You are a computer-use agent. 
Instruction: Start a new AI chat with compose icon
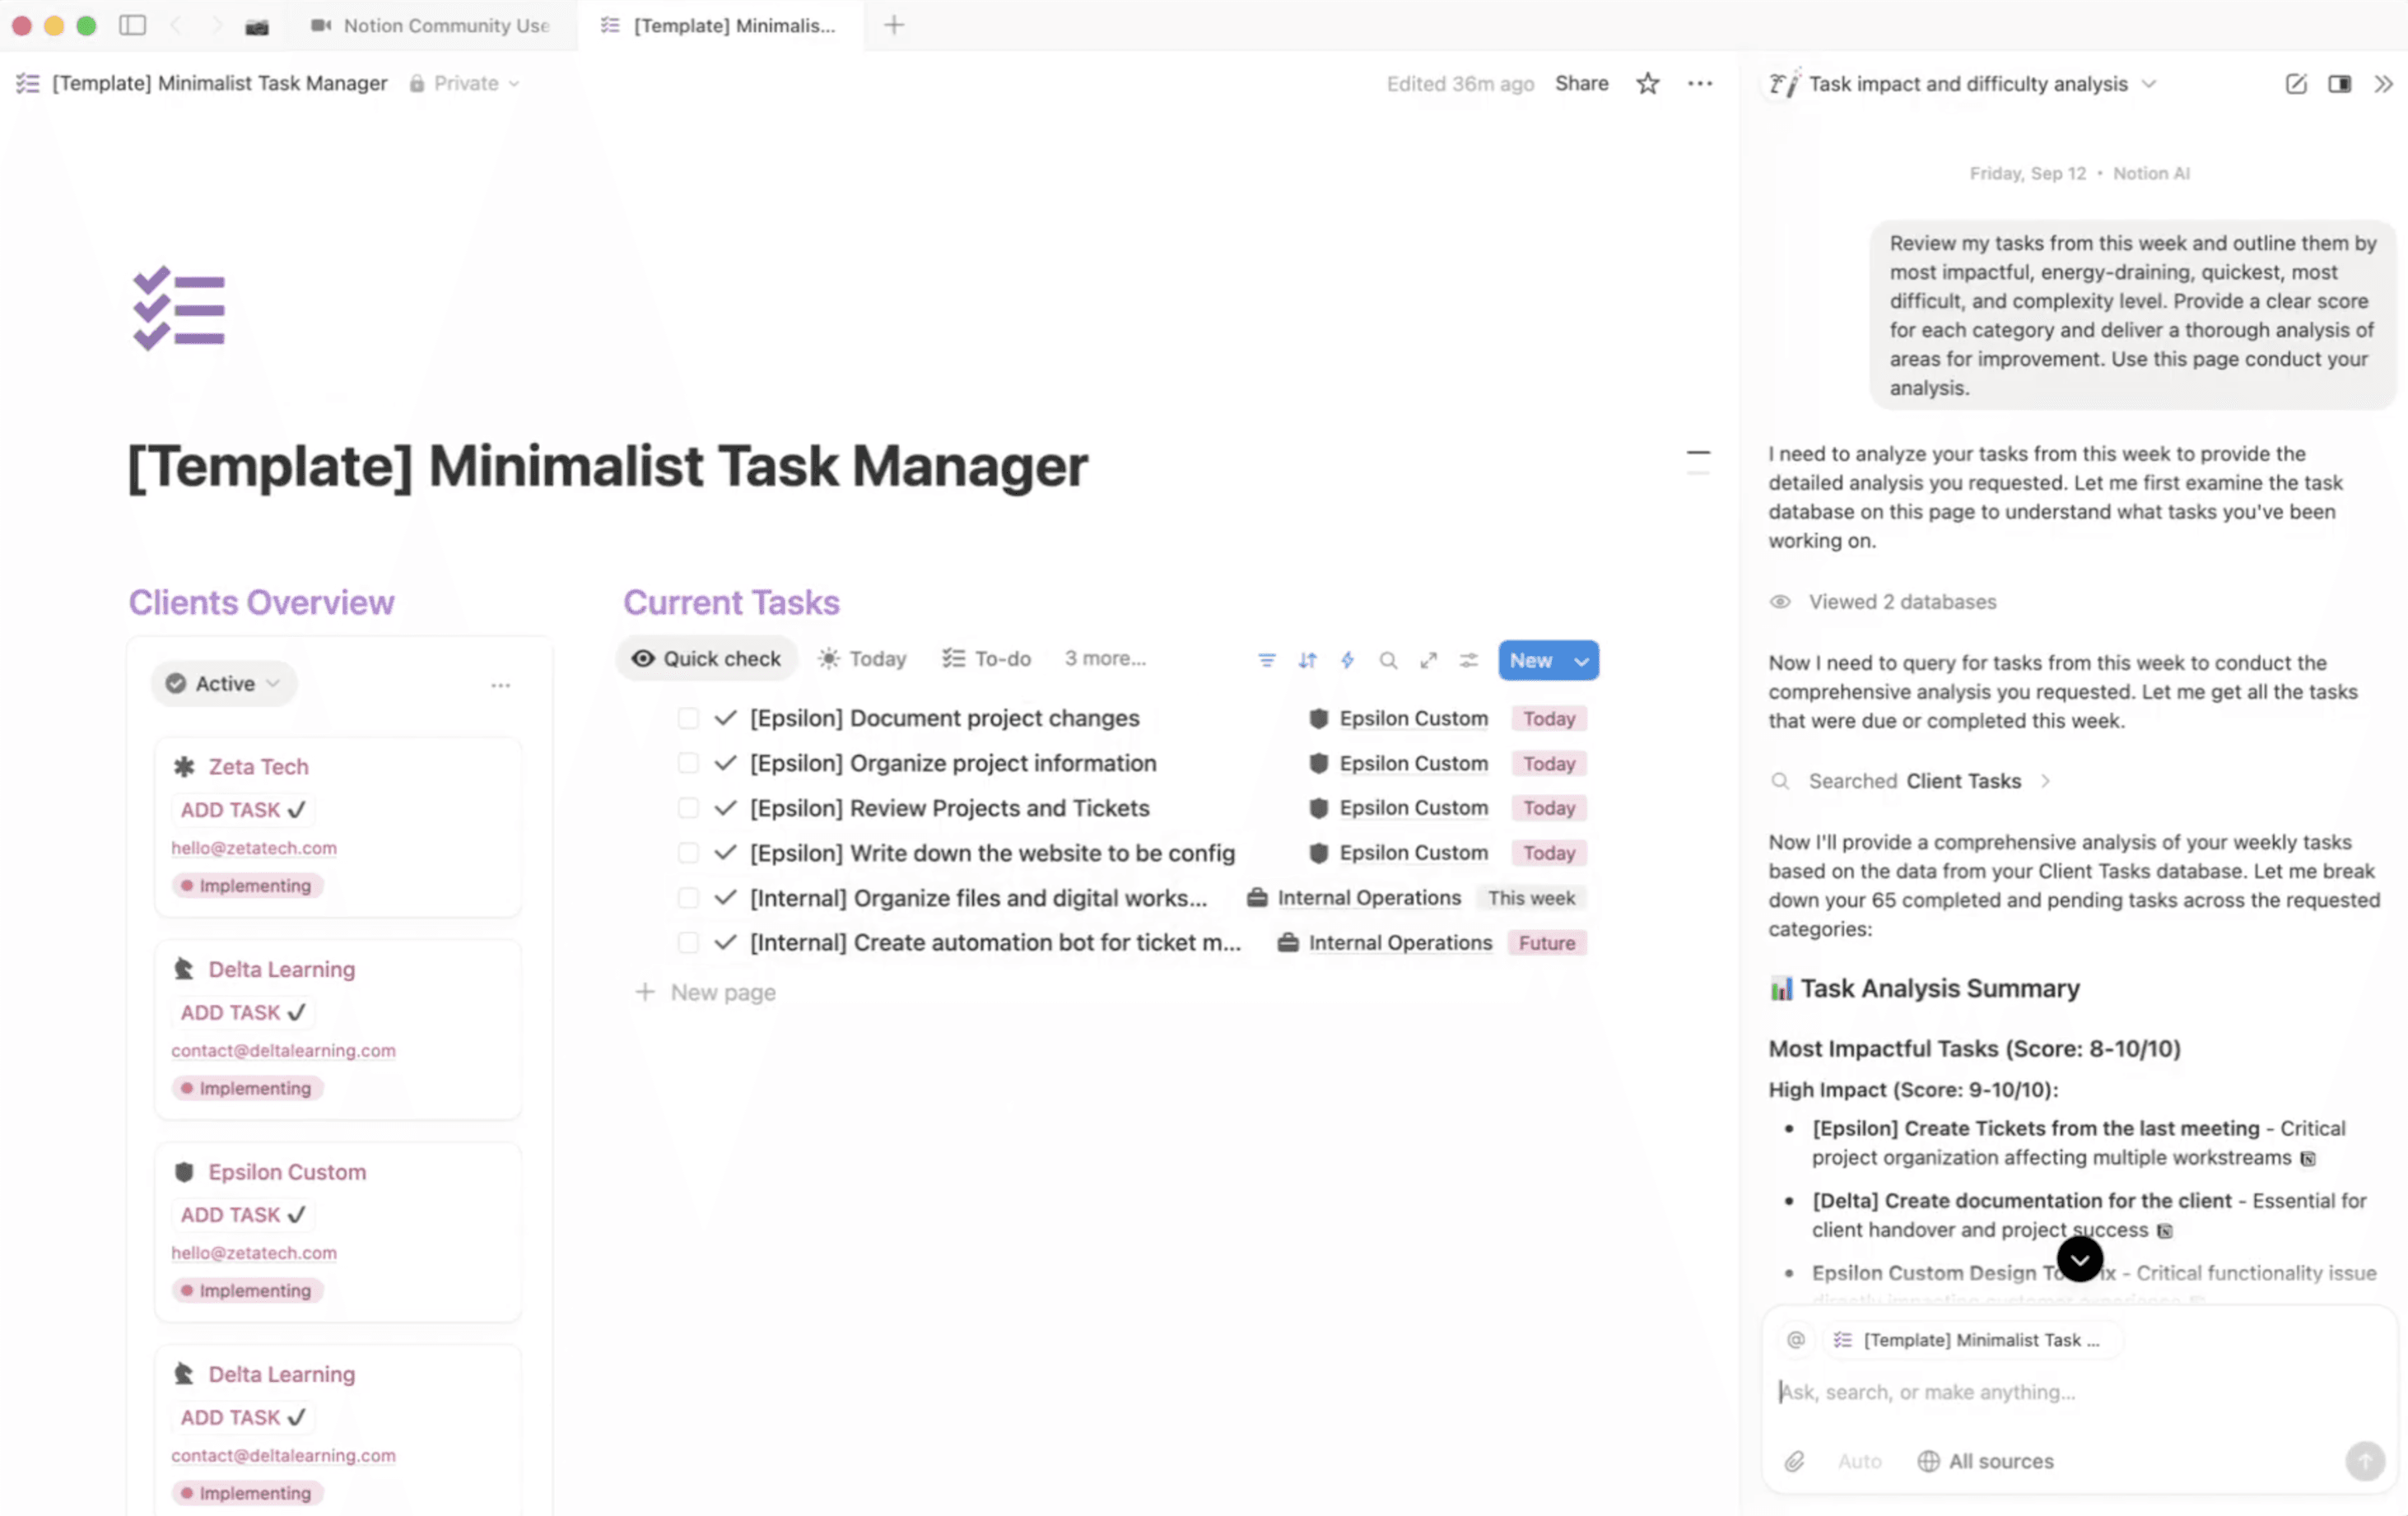(2296, 84)
